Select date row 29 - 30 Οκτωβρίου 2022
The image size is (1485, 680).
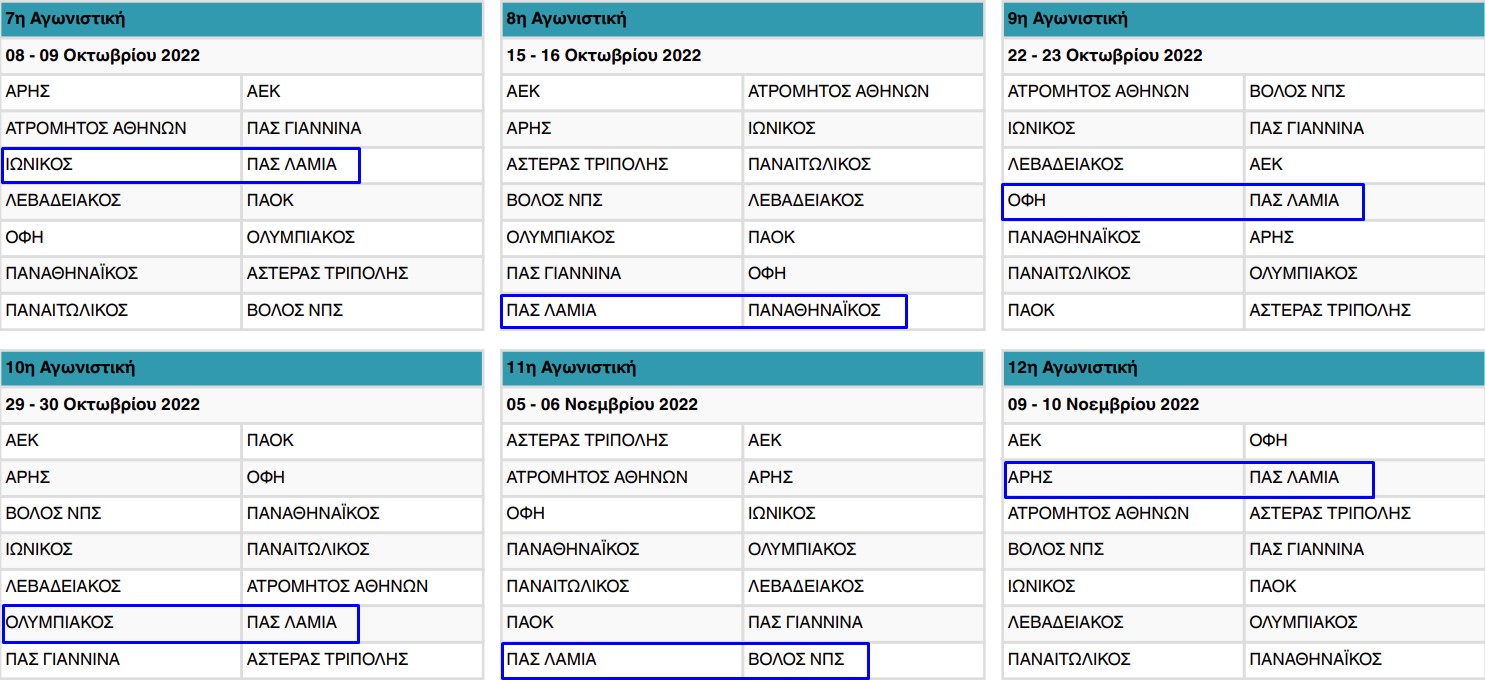103,404
